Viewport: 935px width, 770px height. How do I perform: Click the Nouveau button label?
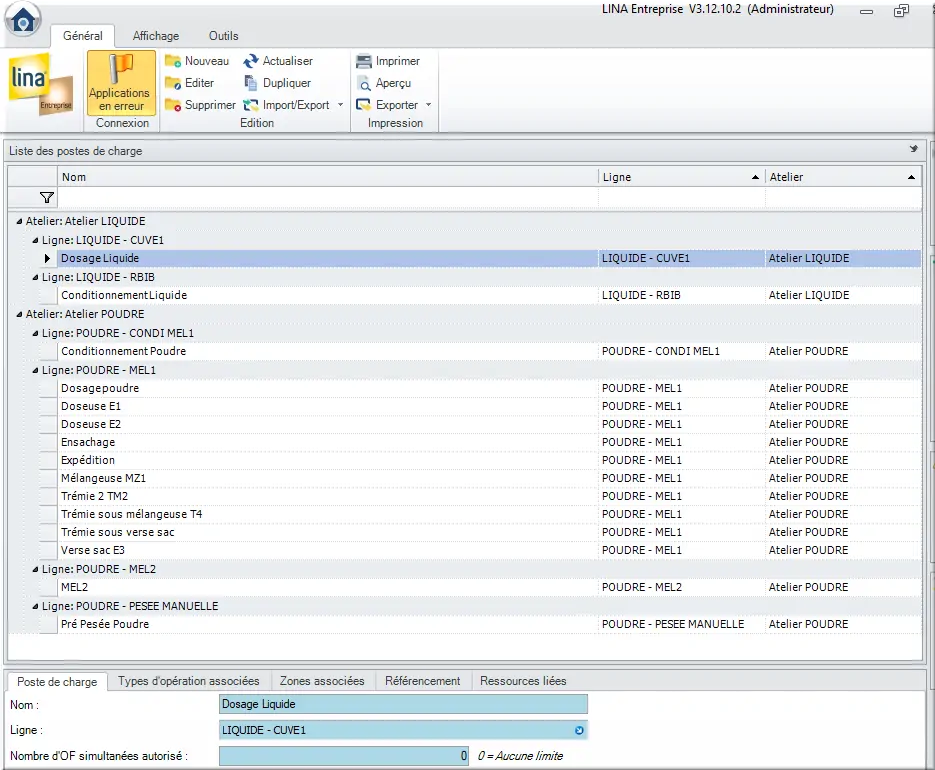[207, 61]
